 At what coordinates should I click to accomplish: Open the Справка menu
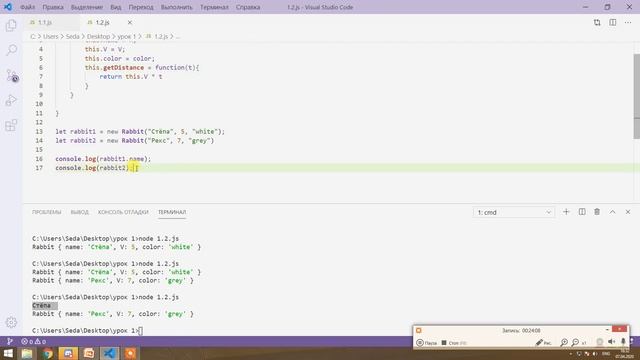pyautogui.click(x=248, y=7)
